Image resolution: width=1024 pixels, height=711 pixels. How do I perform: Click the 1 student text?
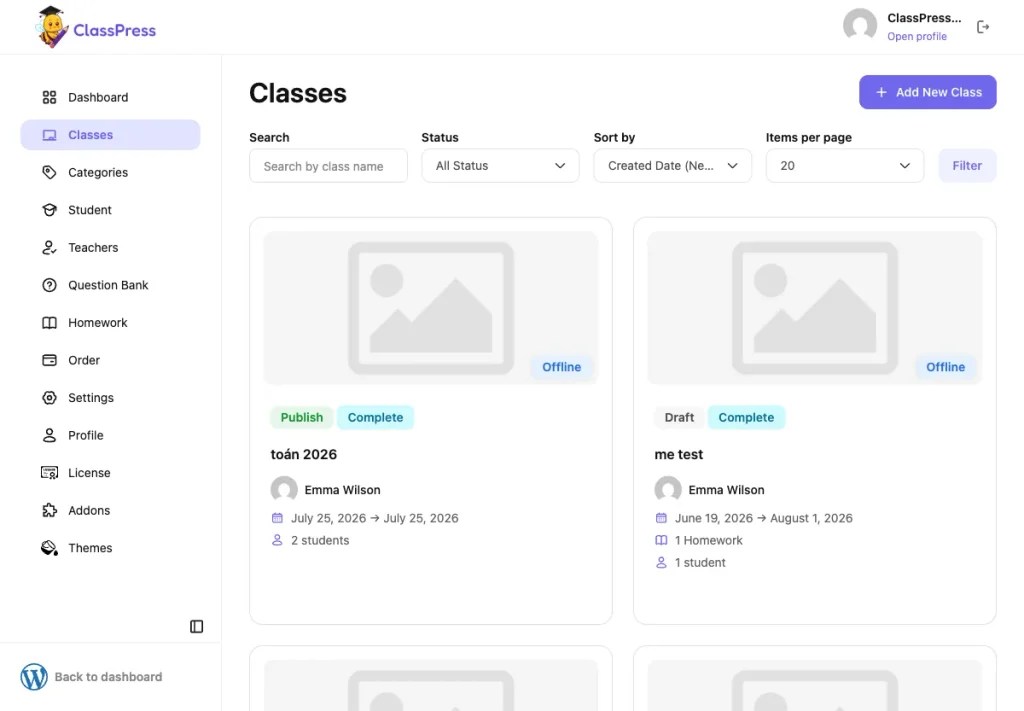click(700, 562)
